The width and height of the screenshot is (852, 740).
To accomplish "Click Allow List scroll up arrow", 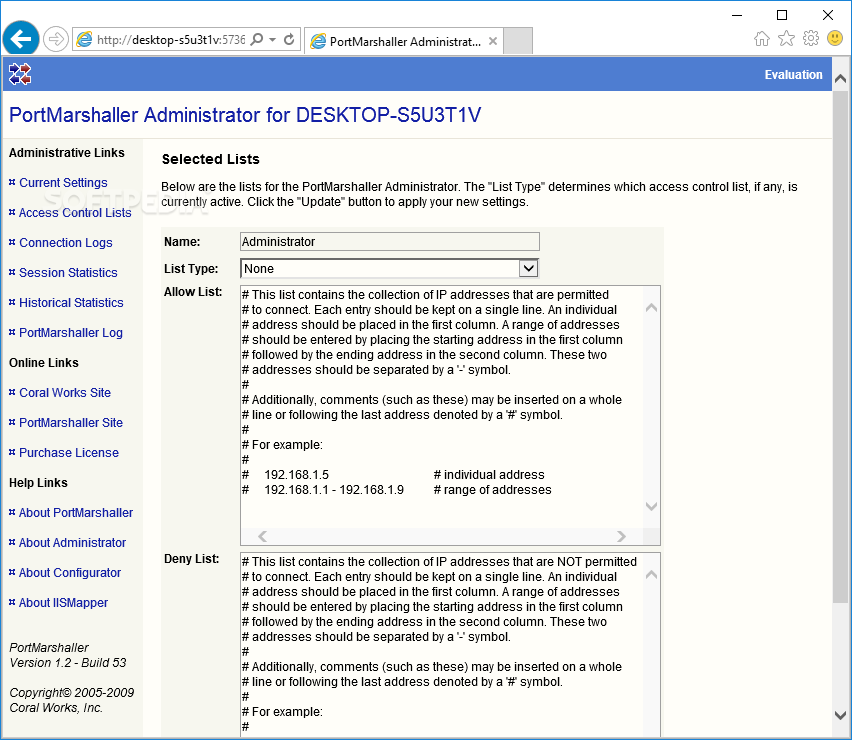I will pos(651,308).
